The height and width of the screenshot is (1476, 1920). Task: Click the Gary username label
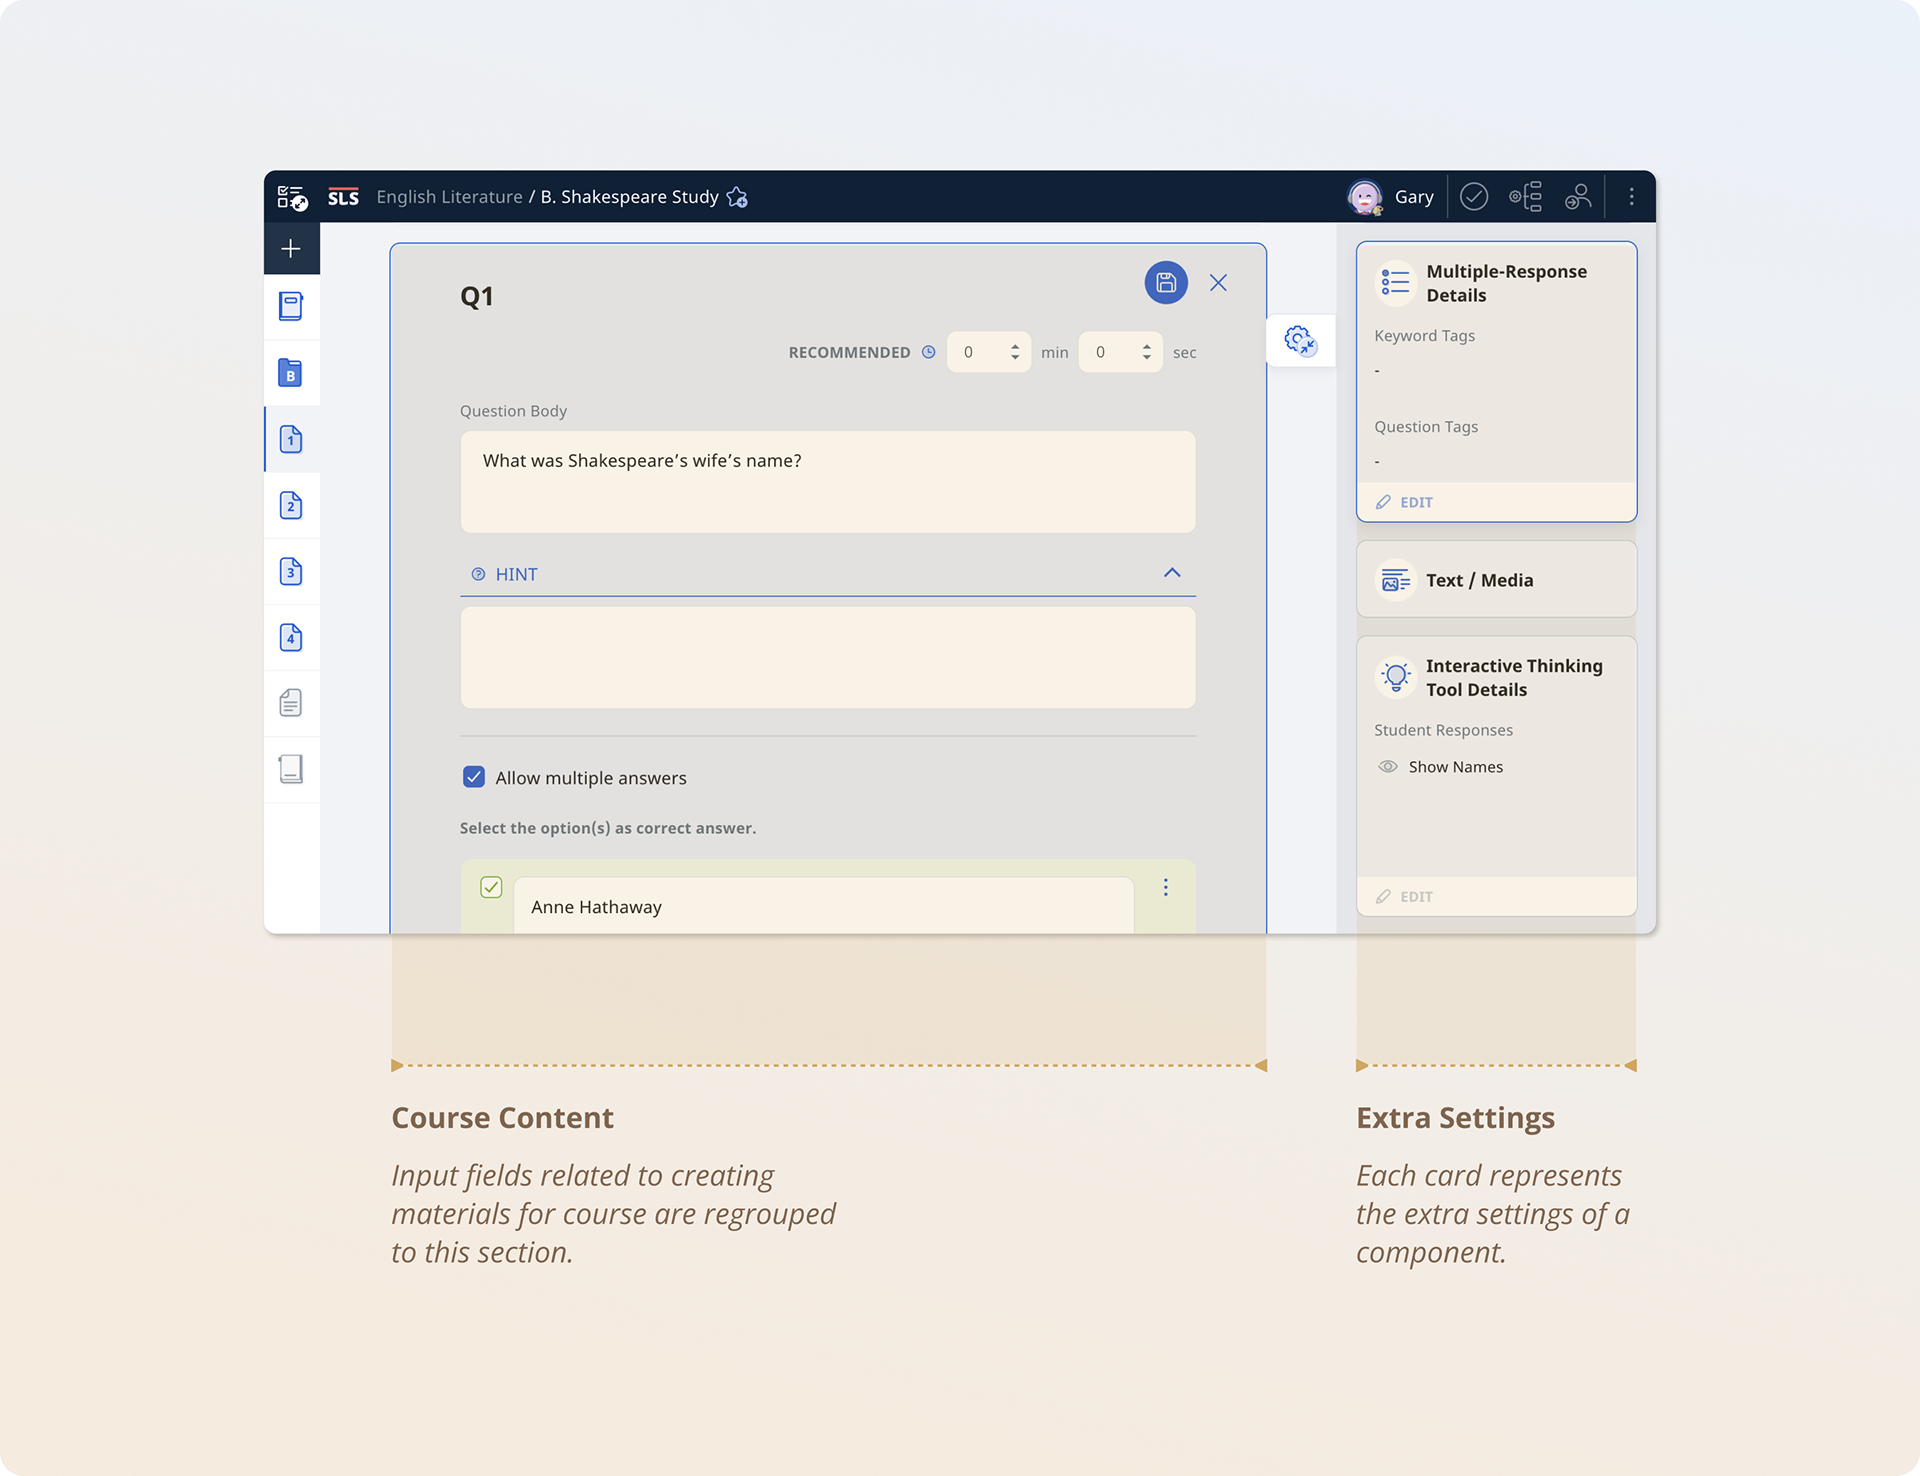[x=1414, y=197]
